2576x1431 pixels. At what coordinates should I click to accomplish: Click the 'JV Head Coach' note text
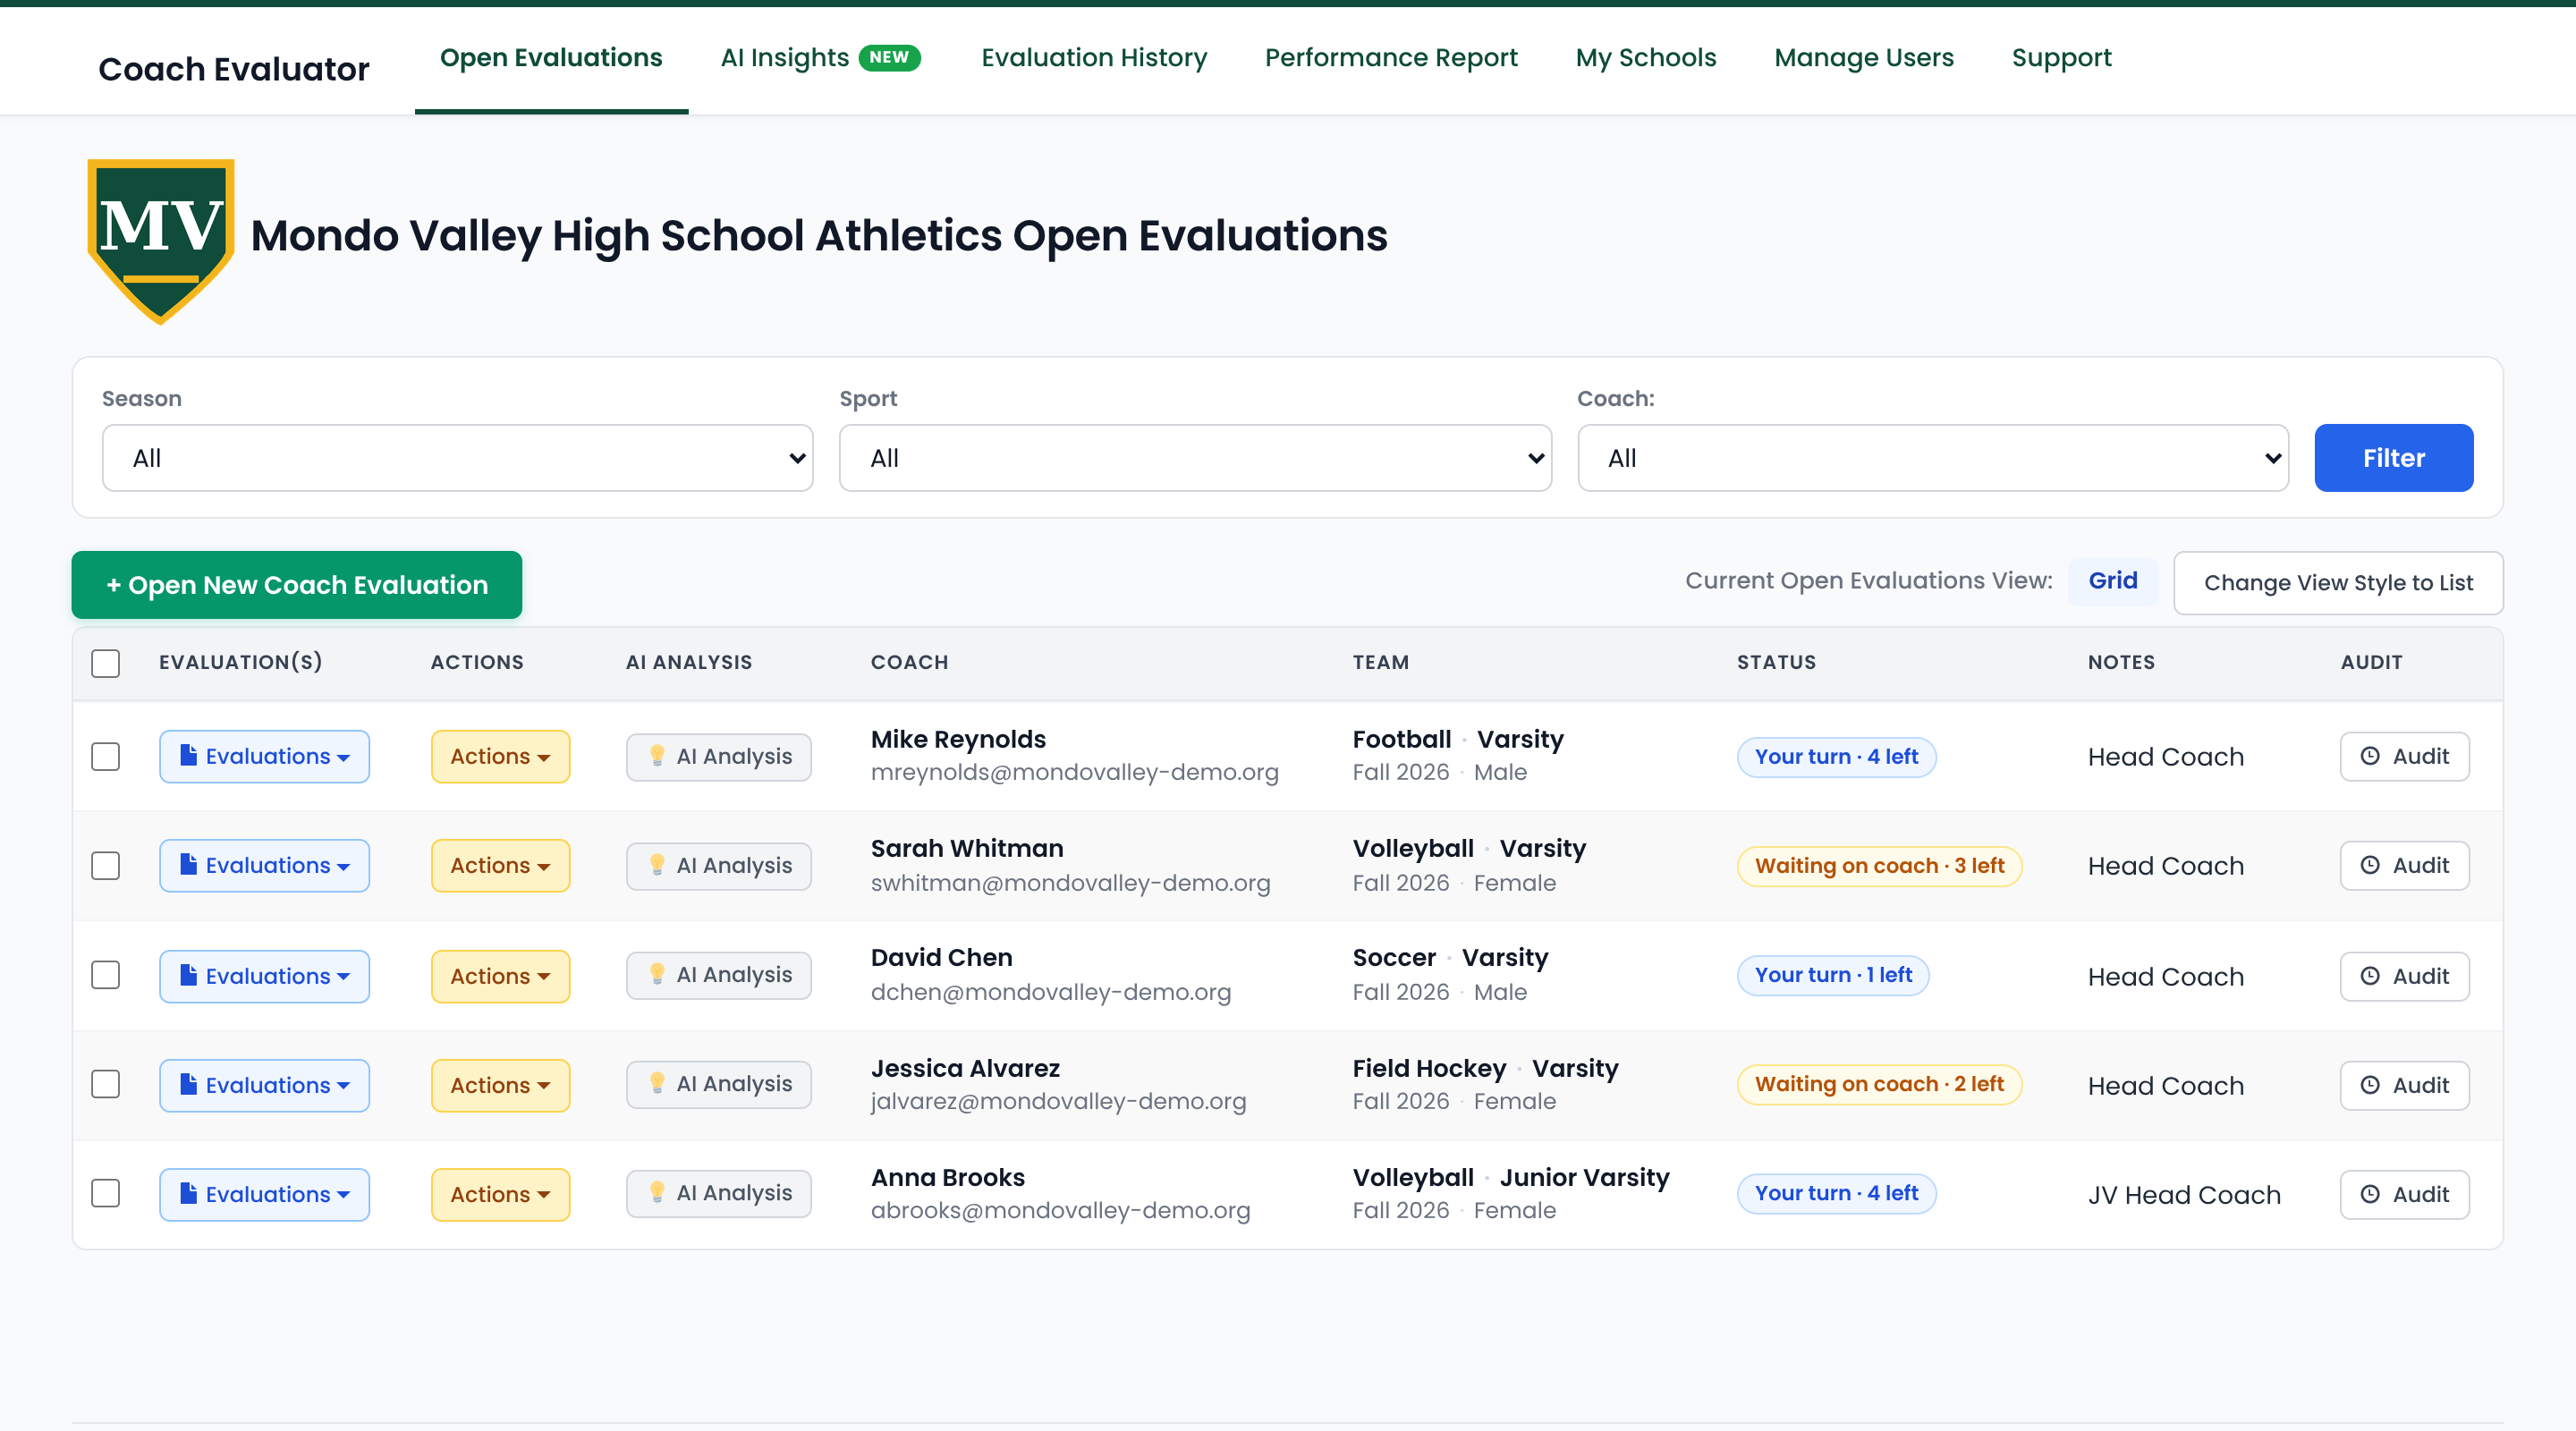tap(2184, 1195)
